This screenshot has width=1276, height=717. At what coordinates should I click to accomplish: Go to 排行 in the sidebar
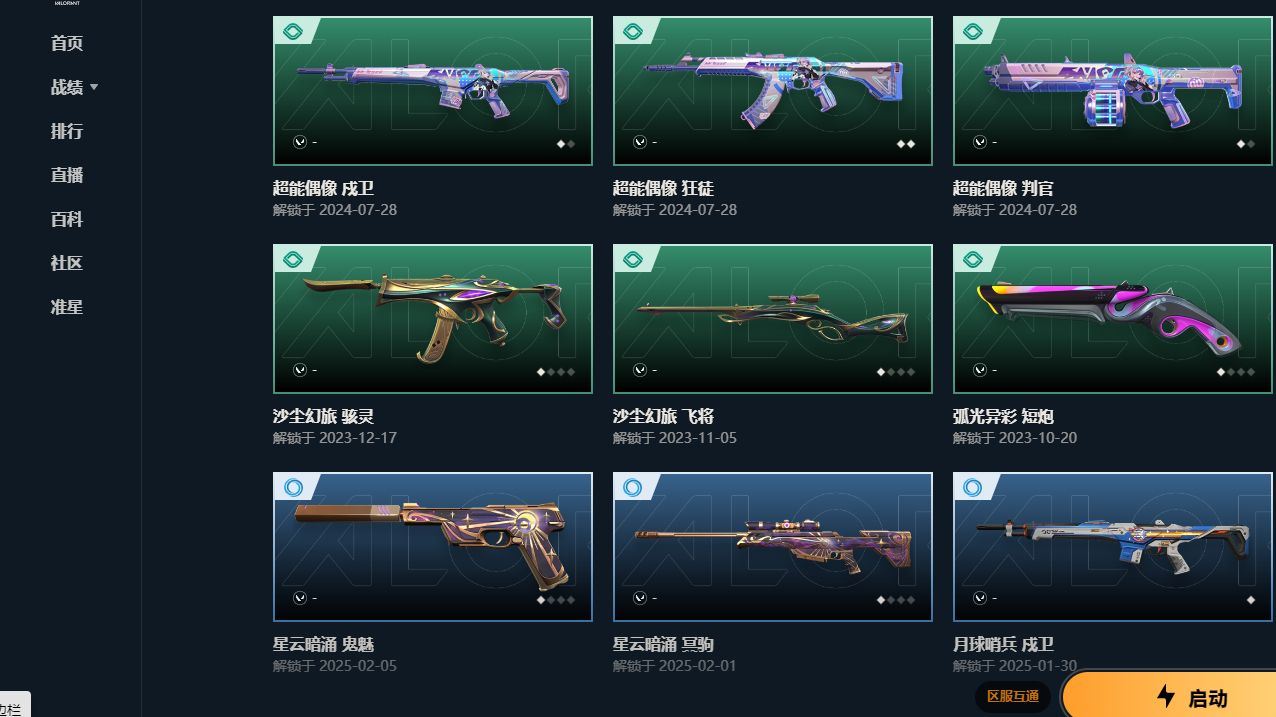tap(67, 131)
